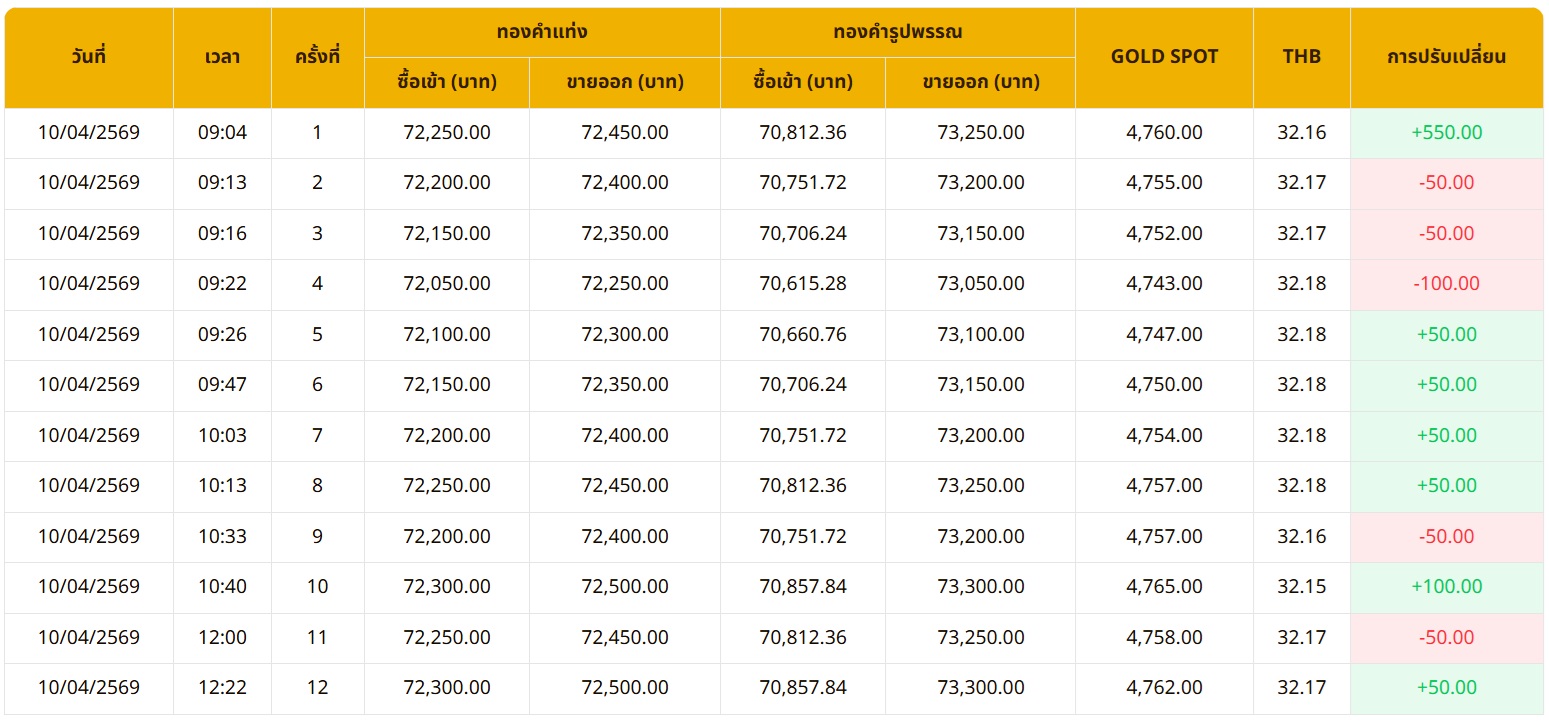Click the เวลา column header
Image resolution: width=1549 pixels, height=723 pixels.
tap(222, 57)
